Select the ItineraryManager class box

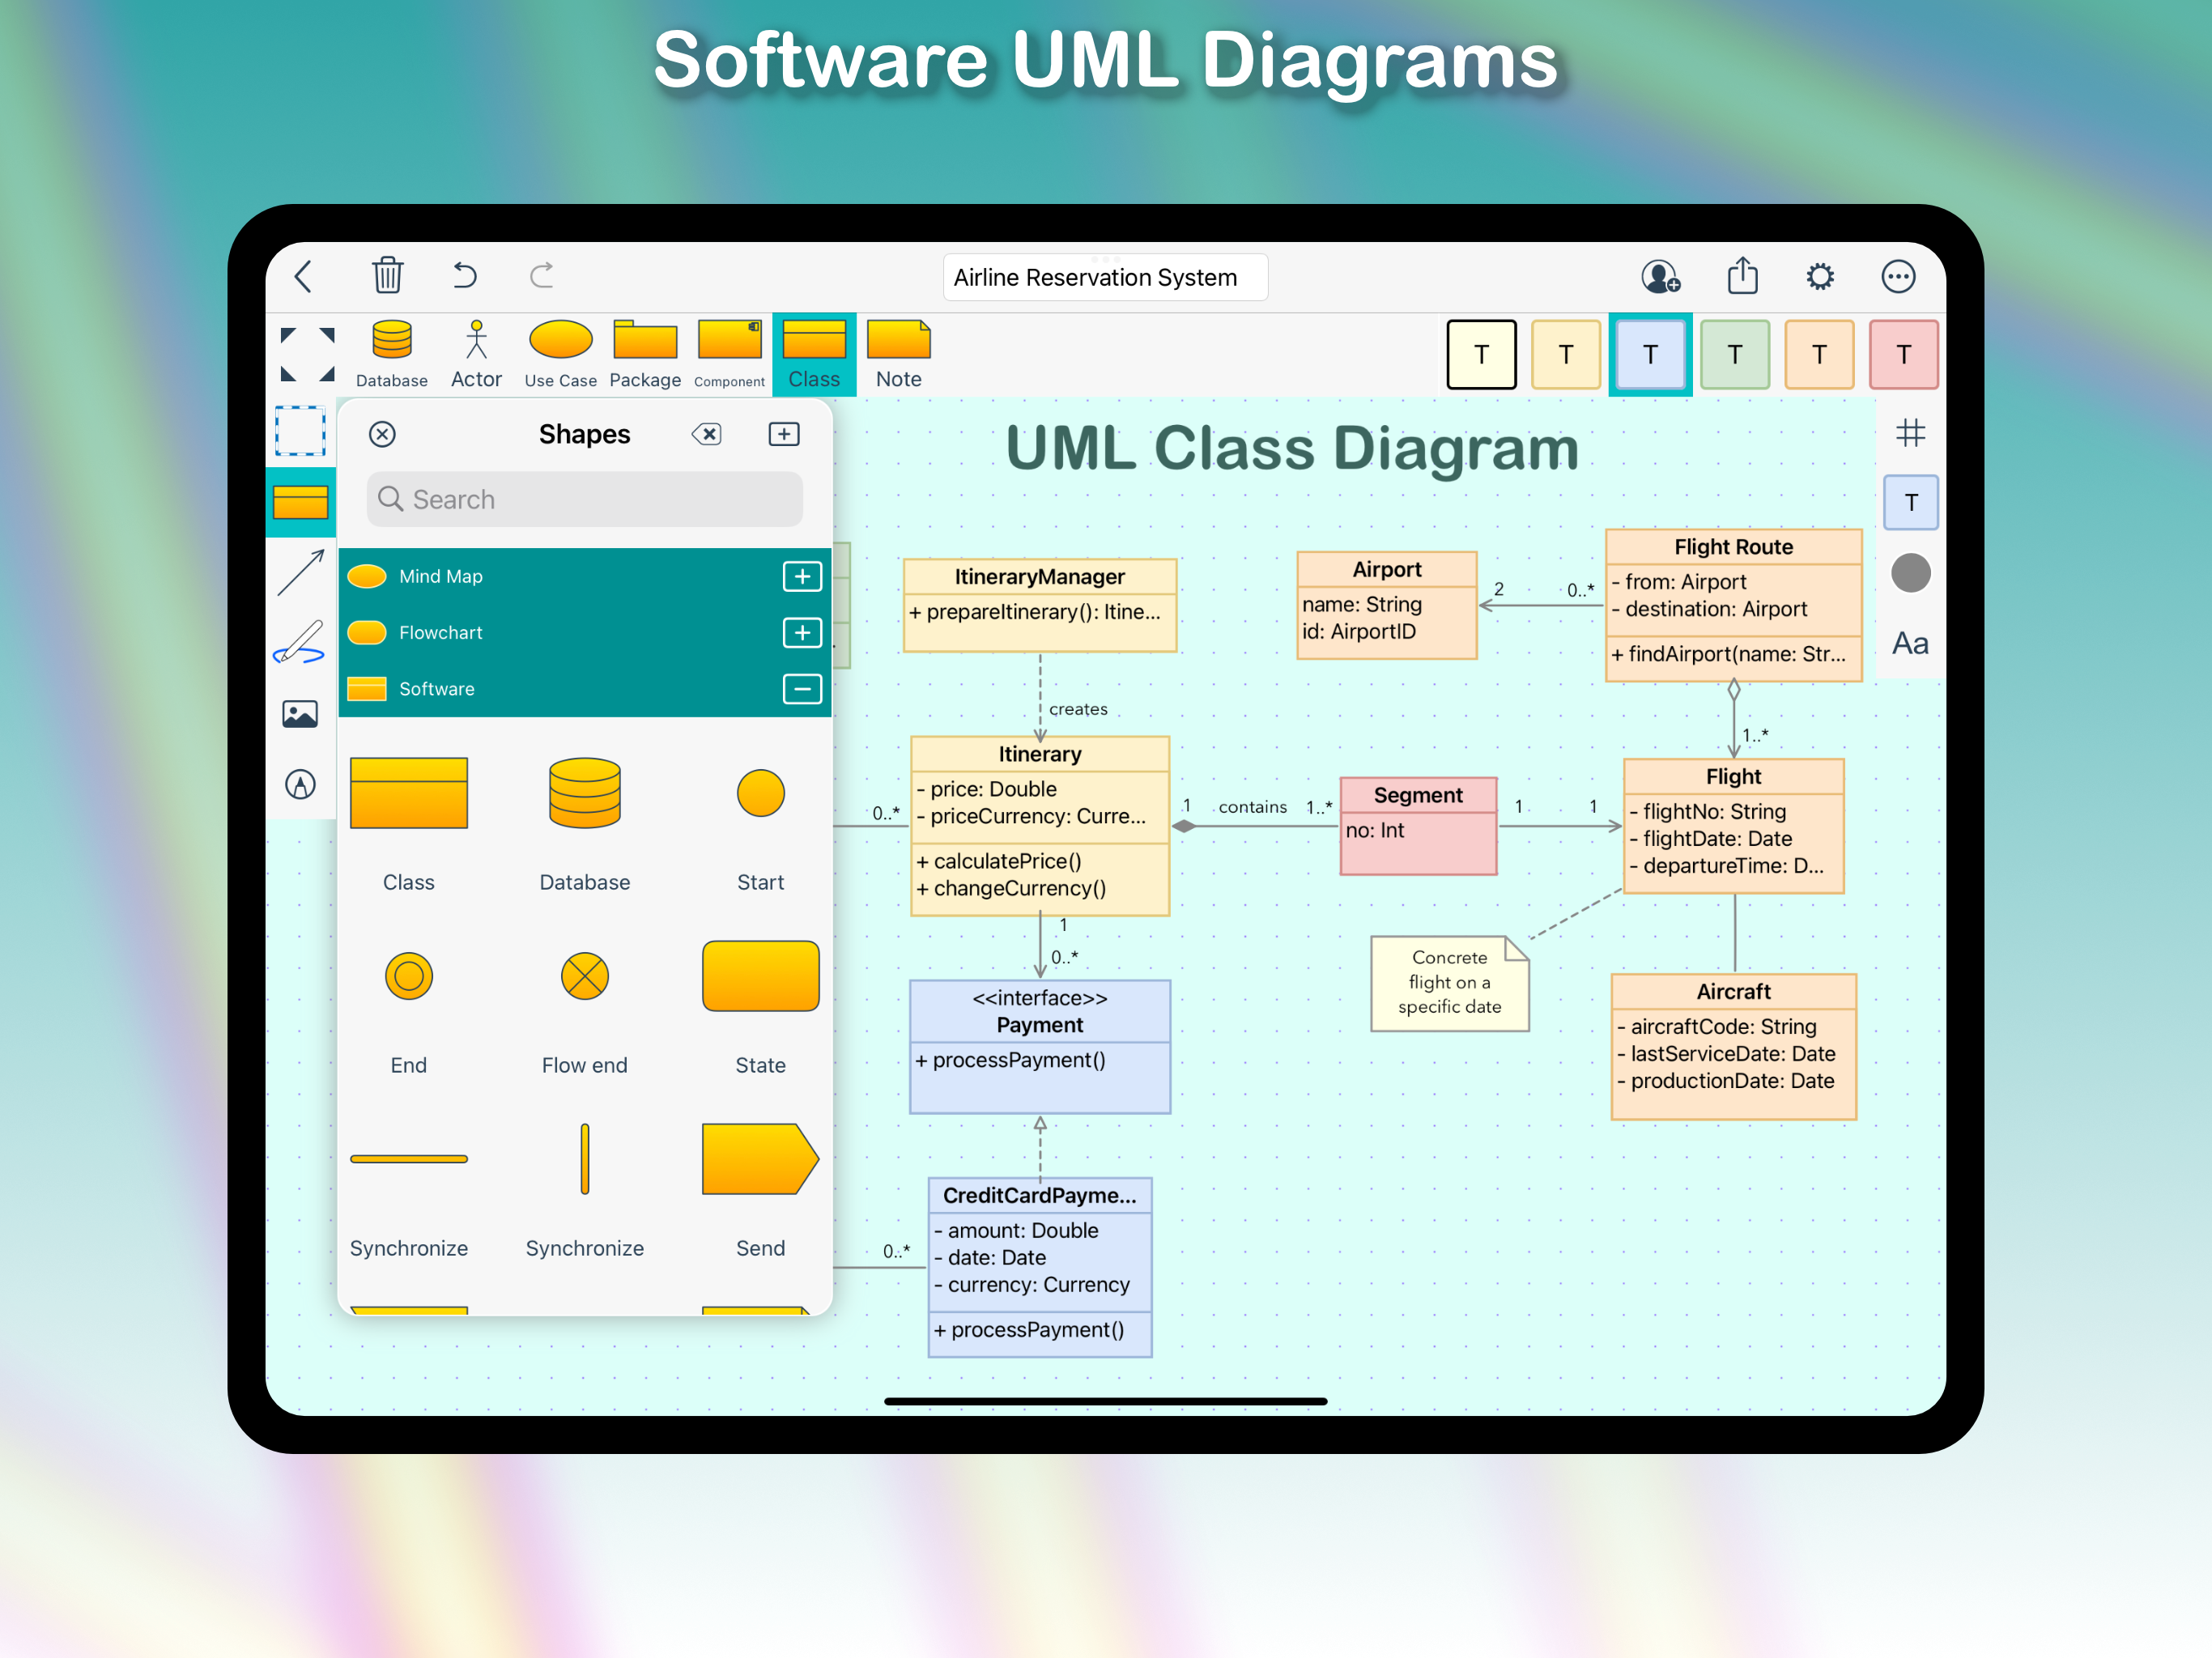(1039, 605)
